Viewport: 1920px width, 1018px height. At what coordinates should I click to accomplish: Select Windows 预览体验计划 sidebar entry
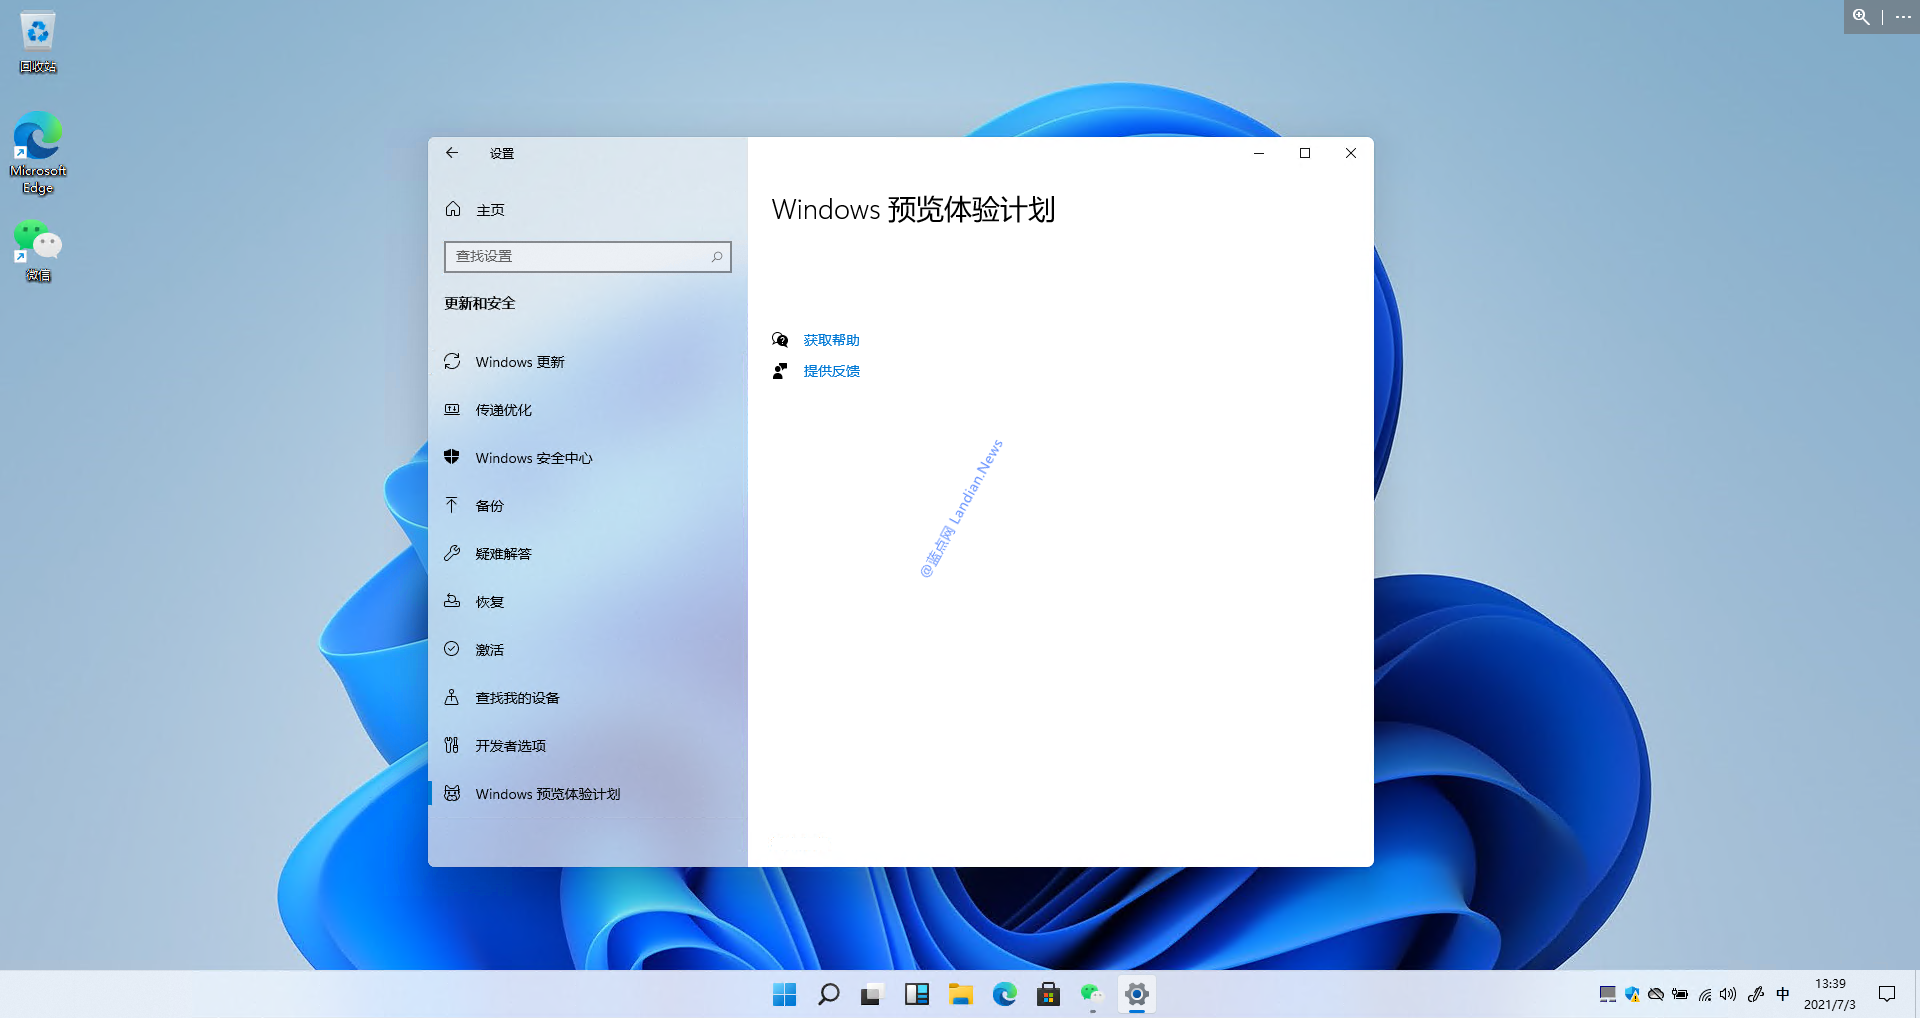(588, 794)
